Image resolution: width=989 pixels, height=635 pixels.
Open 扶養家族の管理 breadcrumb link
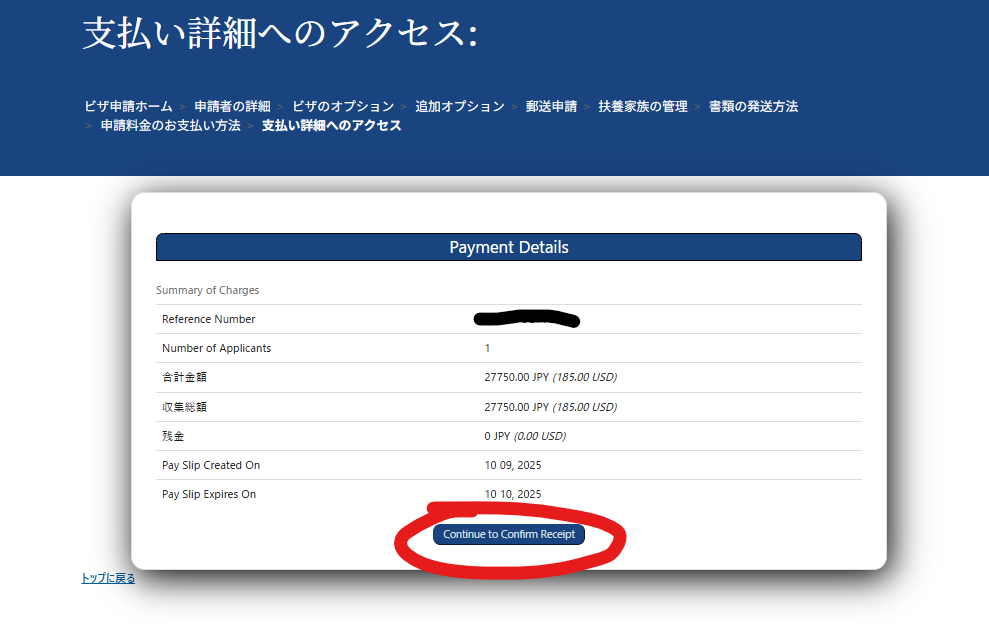pos(643,106)
